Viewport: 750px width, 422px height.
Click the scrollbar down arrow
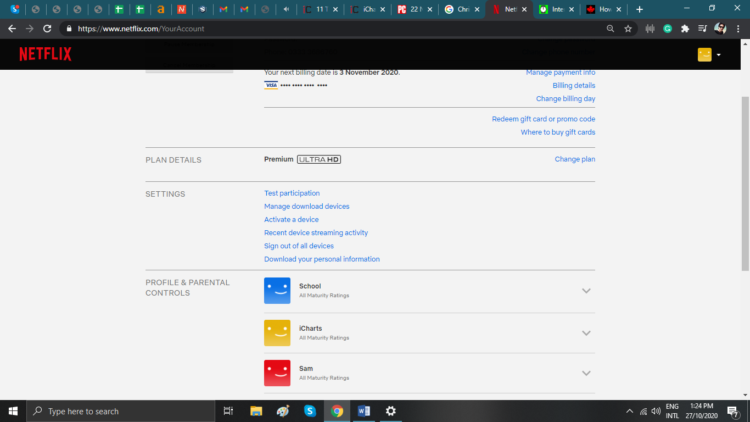[745, 395]
